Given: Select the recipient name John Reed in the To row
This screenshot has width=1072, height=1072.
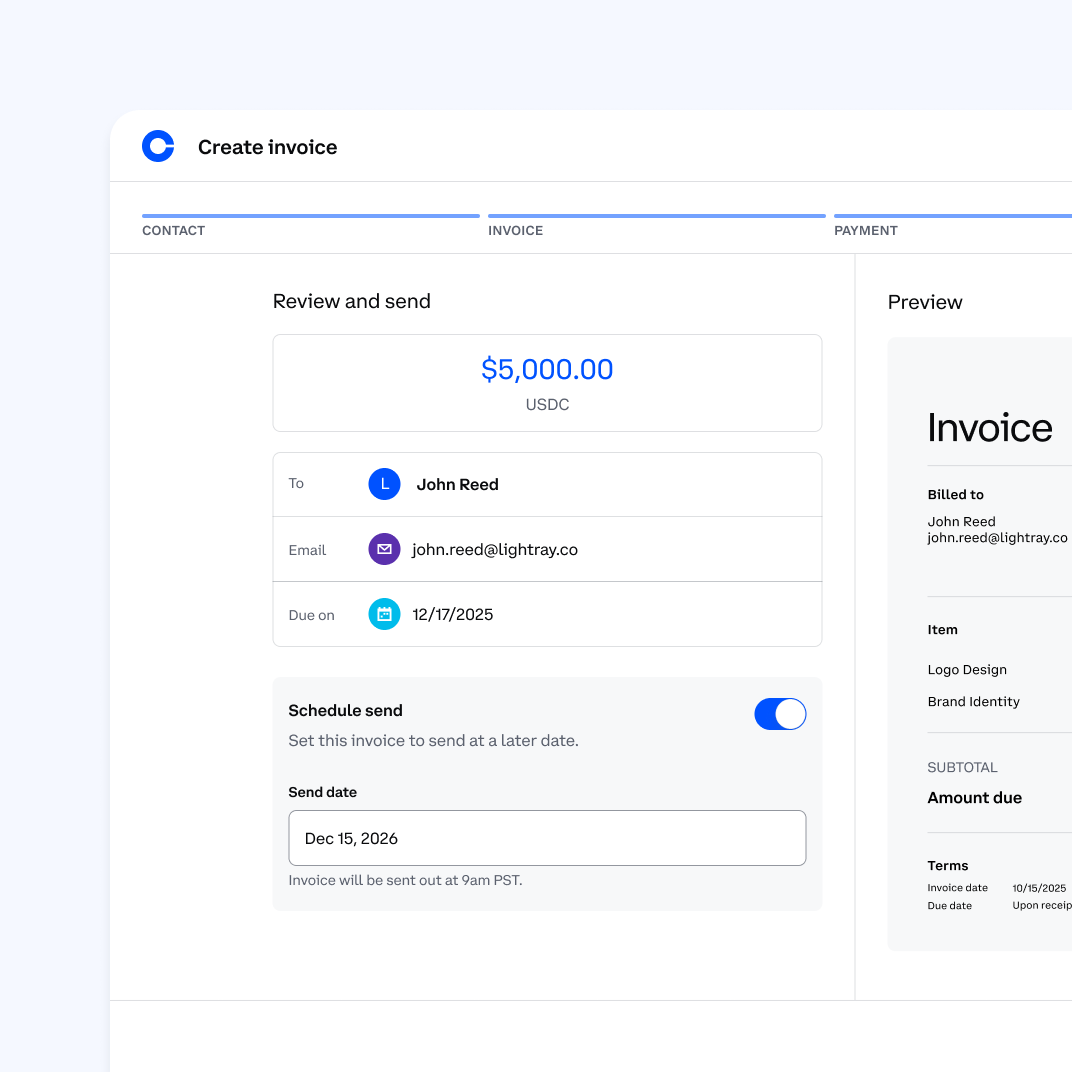Looking at the screenshot, I should pos(457,484).
